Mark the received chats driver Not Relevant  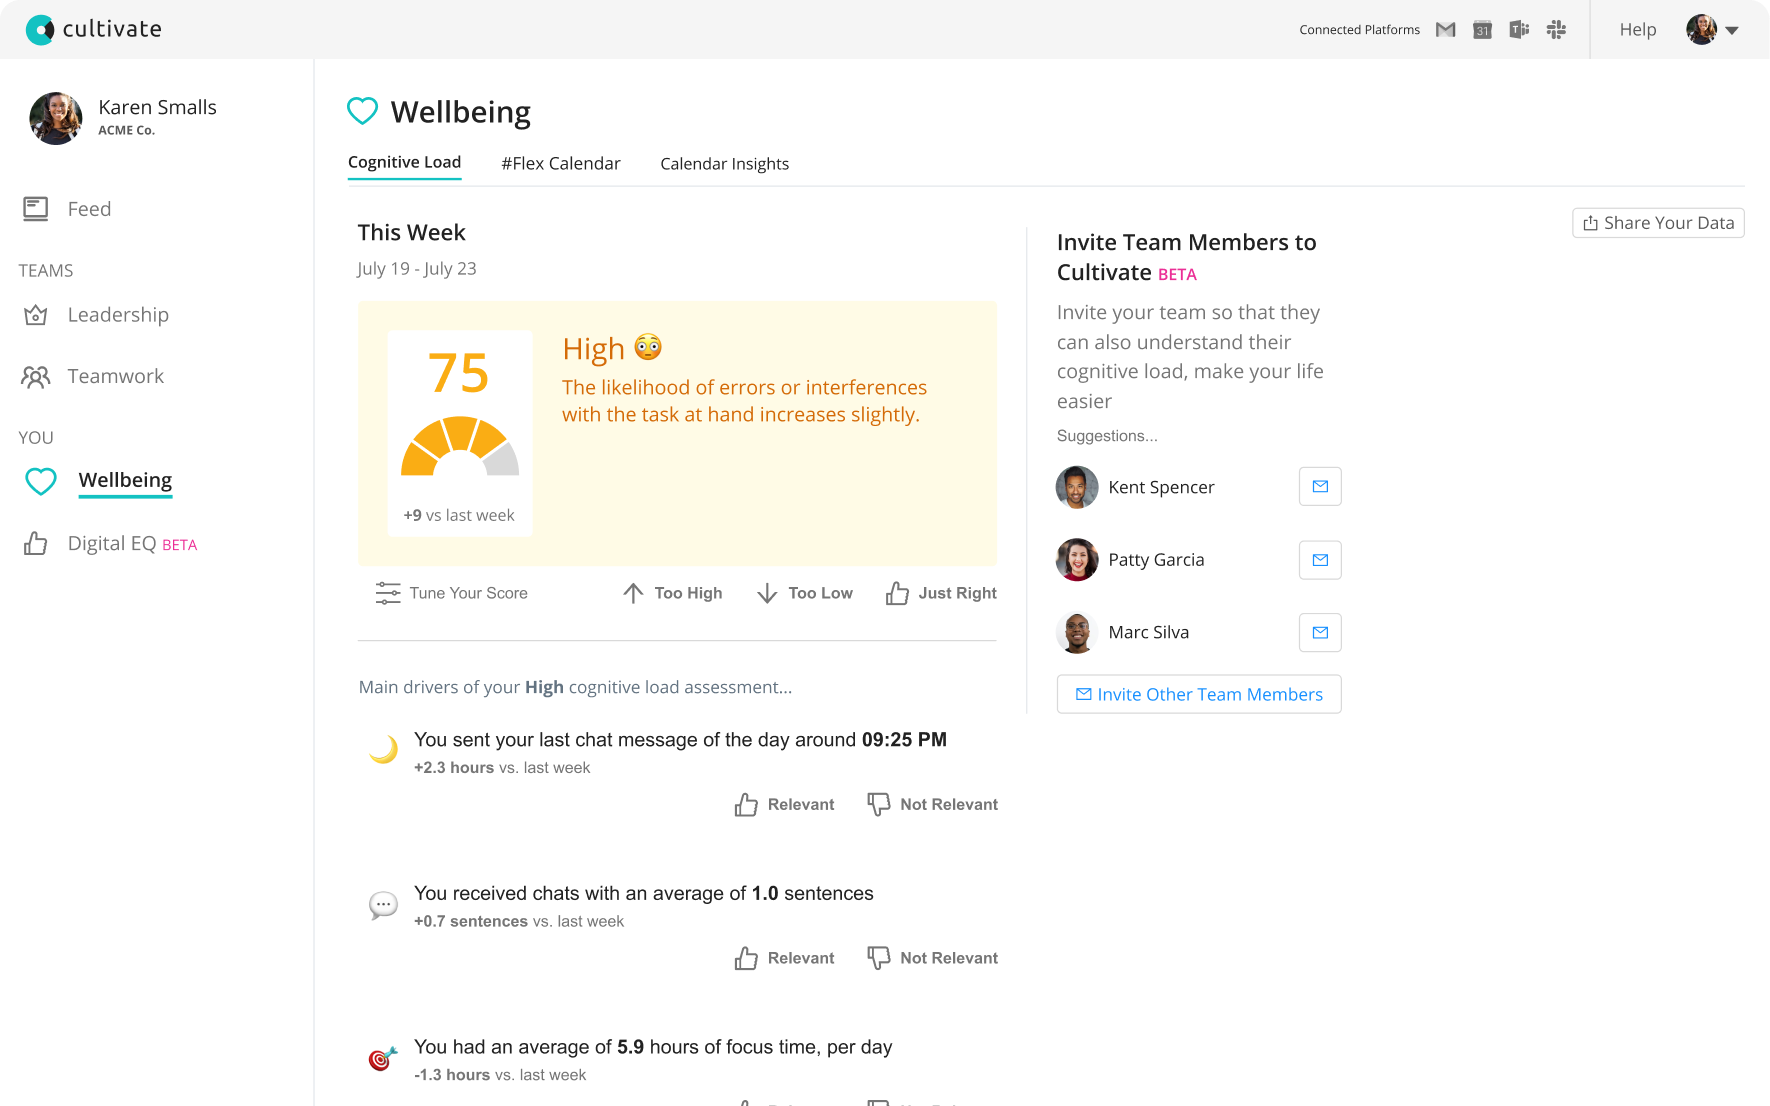(931, 957)
